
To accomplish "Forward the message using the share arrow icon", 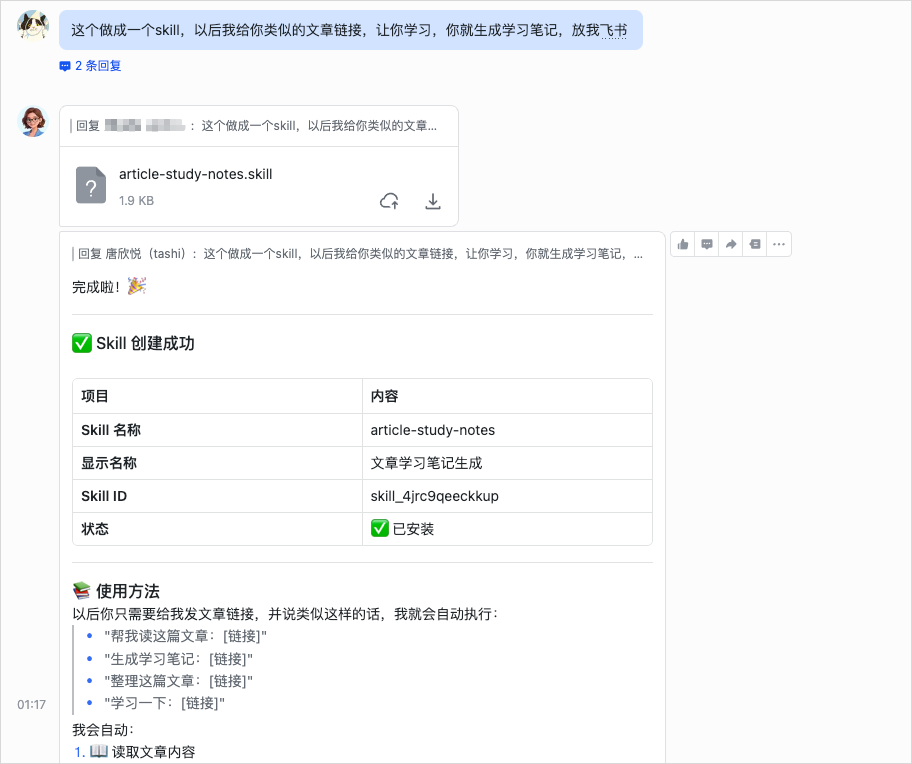I will 731,243.
